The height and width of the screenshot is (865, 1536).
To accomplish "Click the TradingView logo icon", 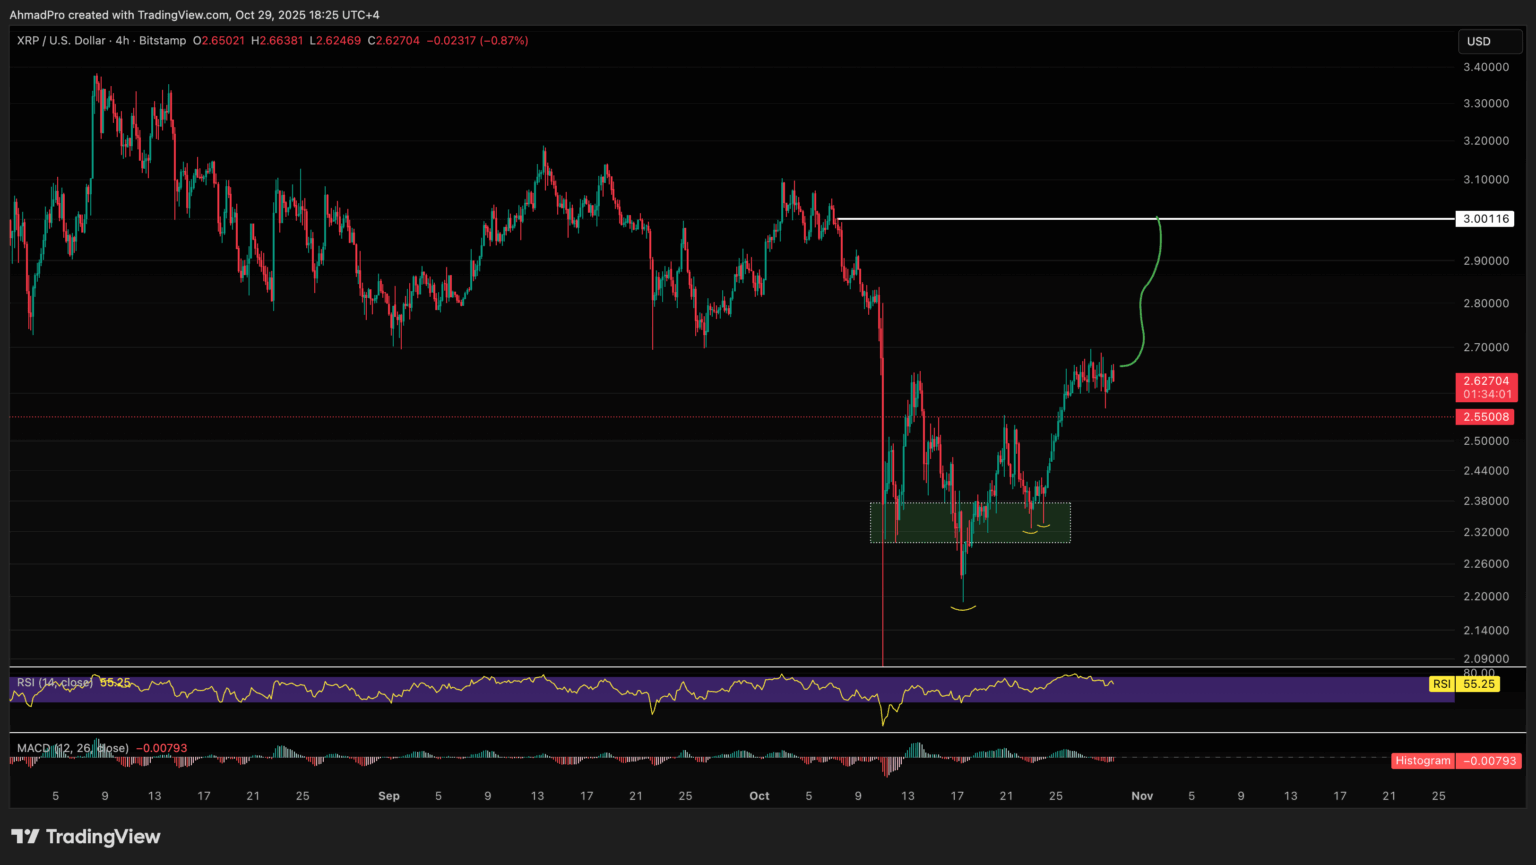I will 25,837.
